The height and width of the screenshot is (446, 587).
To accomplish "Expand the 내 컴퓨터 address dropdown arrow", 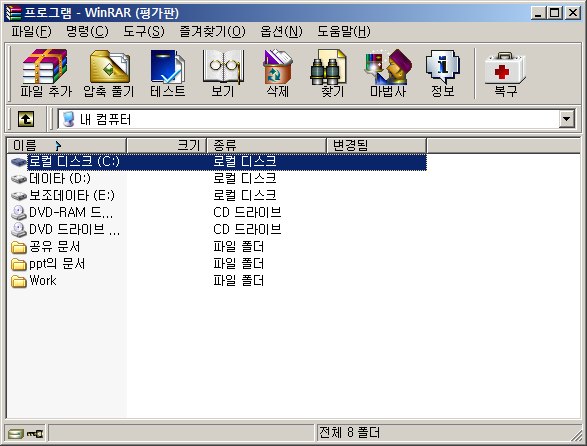I will tap(567, 119).
